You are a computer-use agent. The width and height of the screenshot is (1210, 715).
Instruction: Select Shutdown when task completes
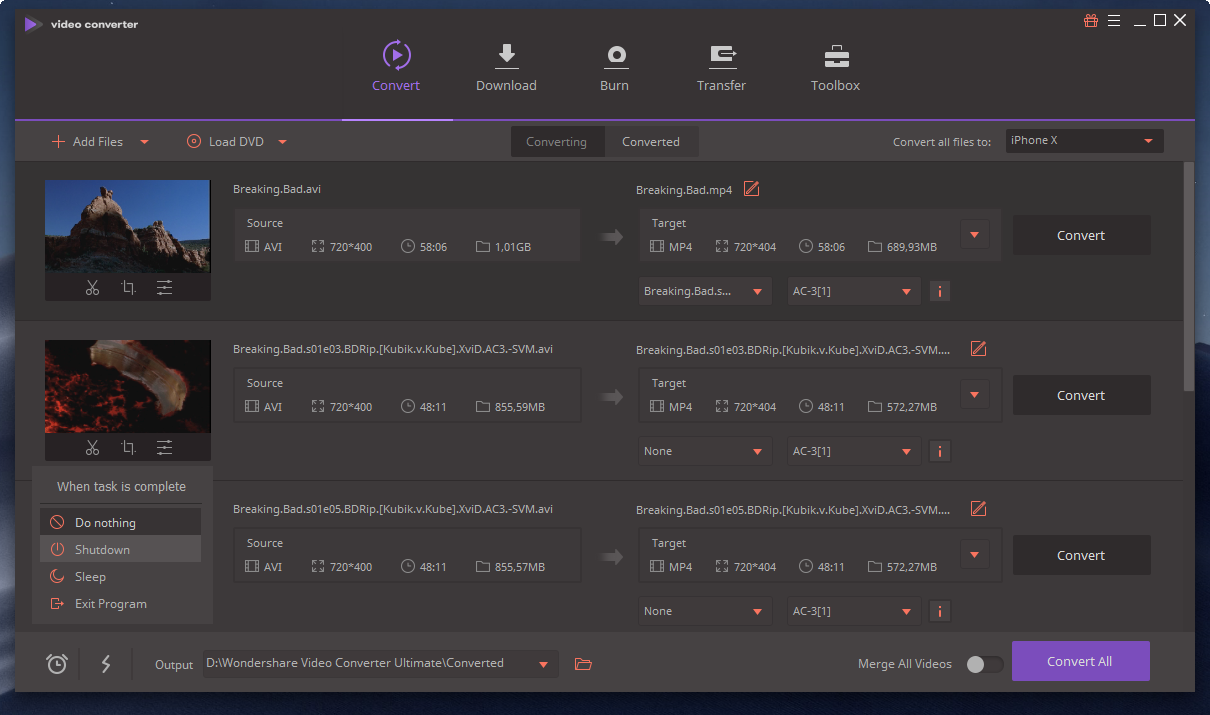pos(120,549)
